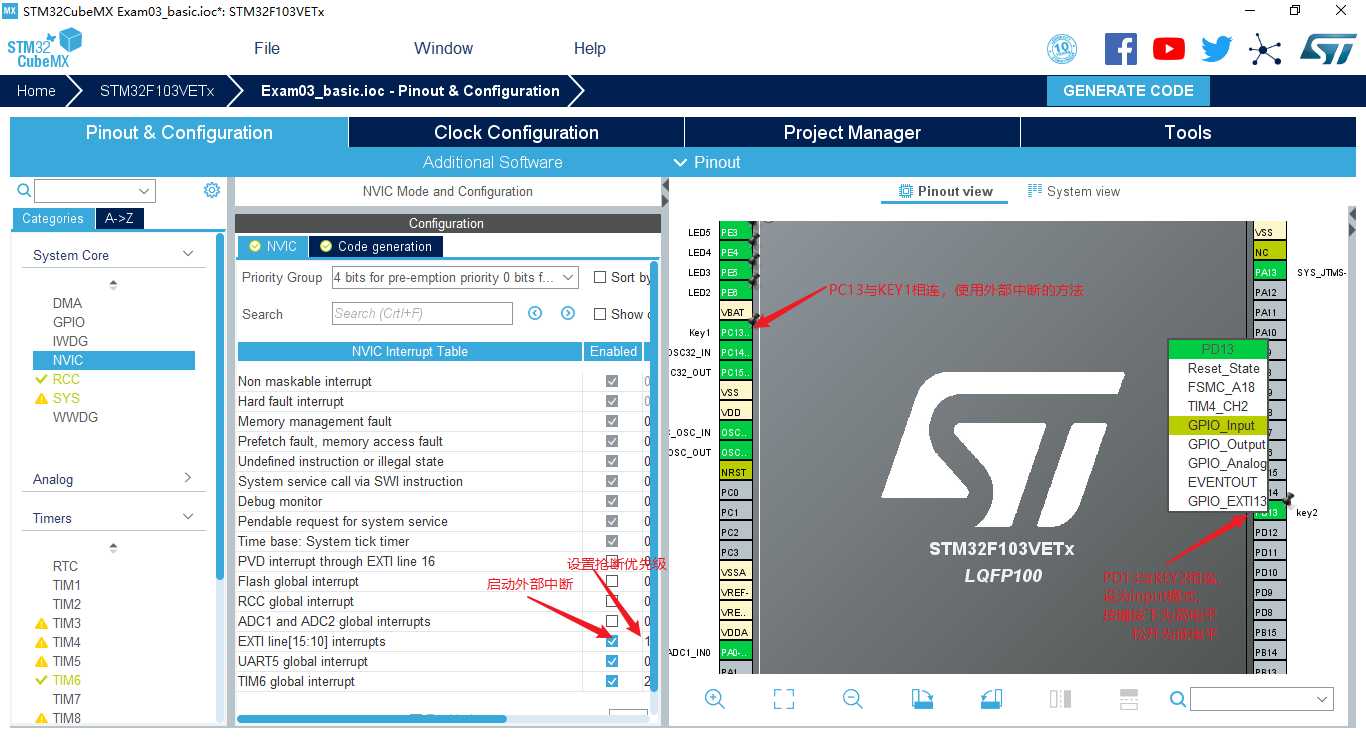Click the ST community network icon
1366x738 pixels.
tap(1265, 48)
